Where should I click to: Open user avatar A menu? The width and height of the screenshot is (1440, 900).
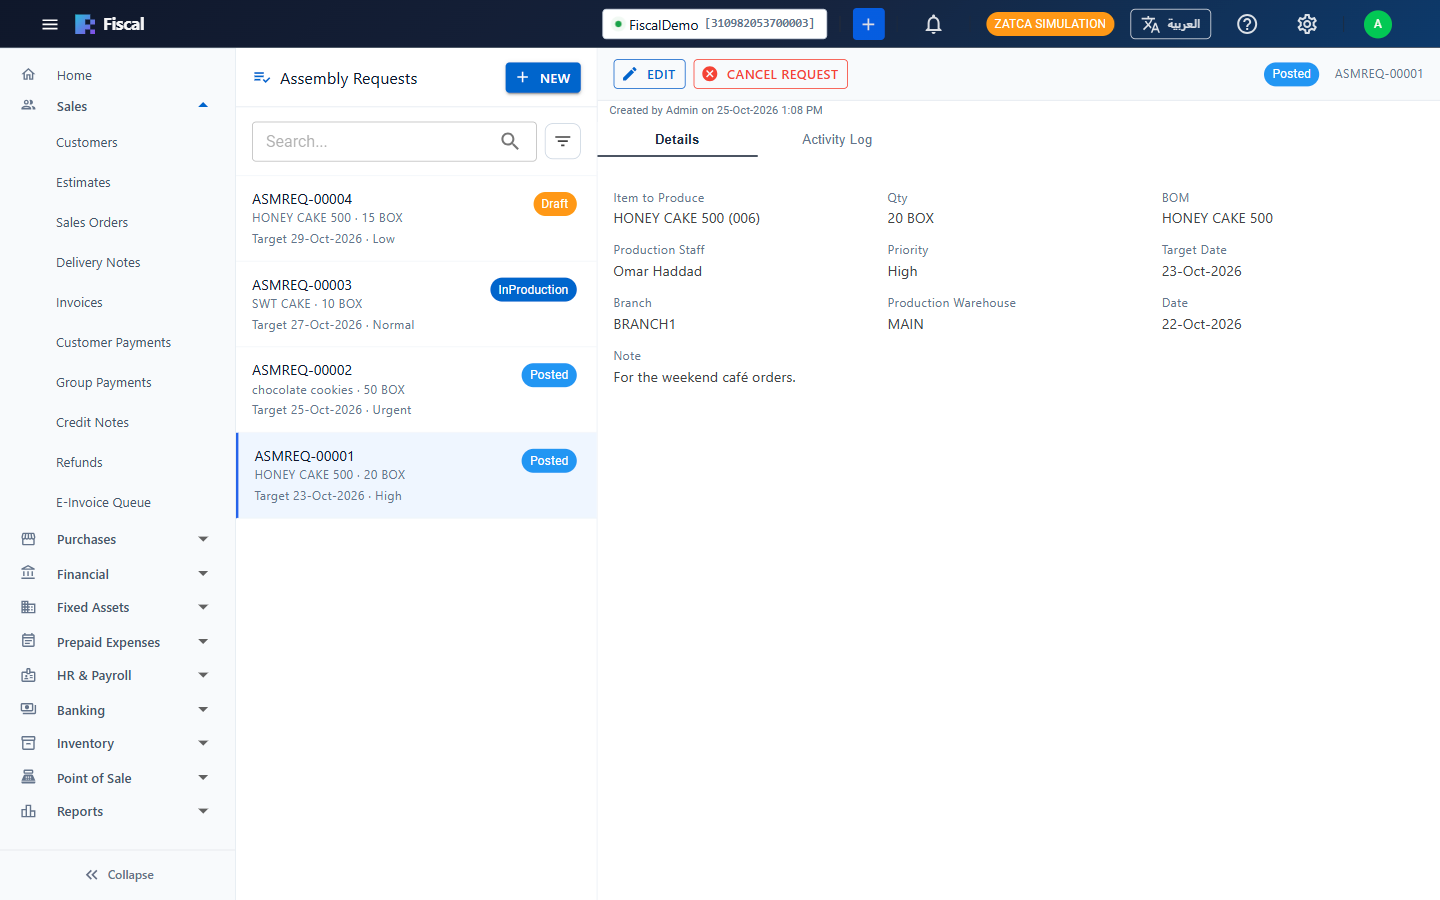coord(1378,24)
